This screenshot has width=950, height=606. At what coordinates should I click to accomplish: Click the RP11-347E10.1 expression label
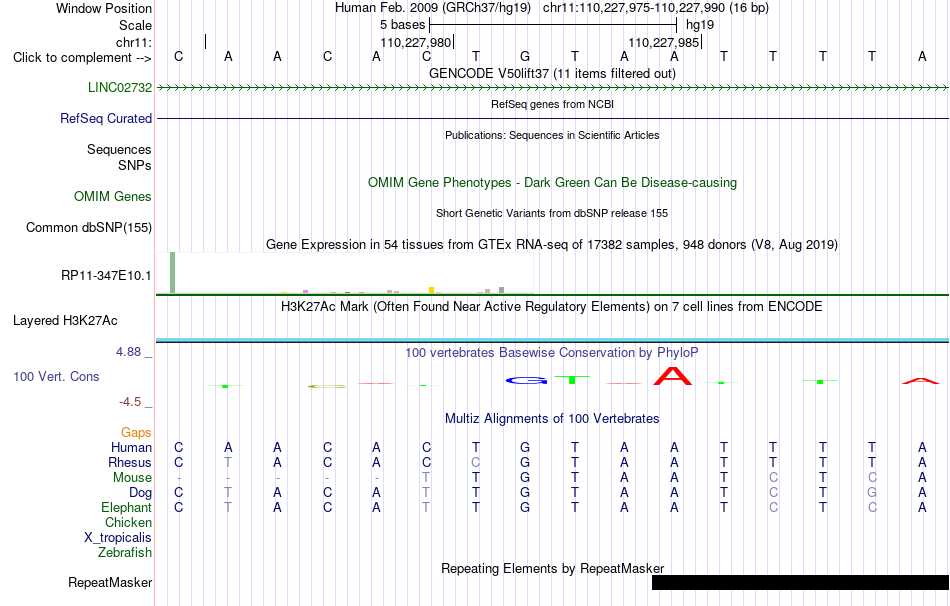(x=106, y=276)
